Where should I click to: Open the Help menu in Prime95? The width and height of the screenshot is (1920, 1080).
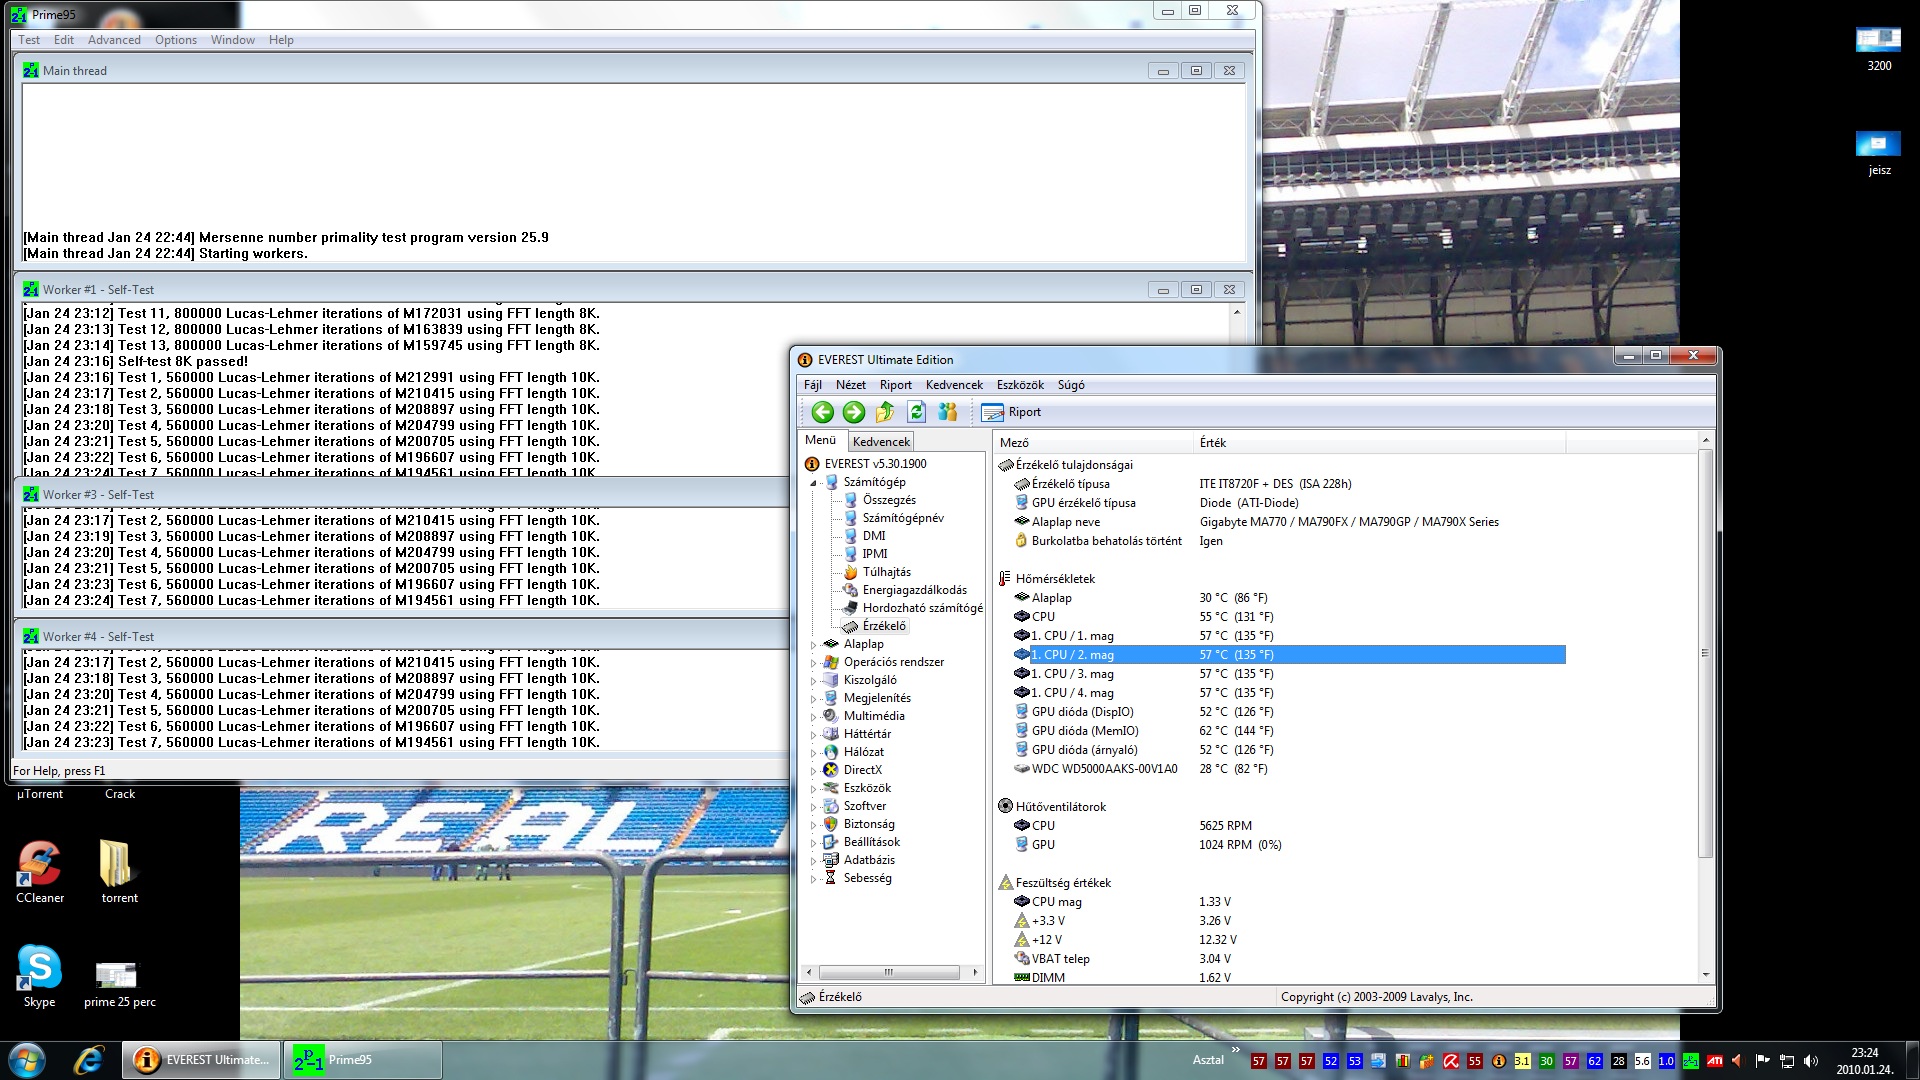coord(281,40)
